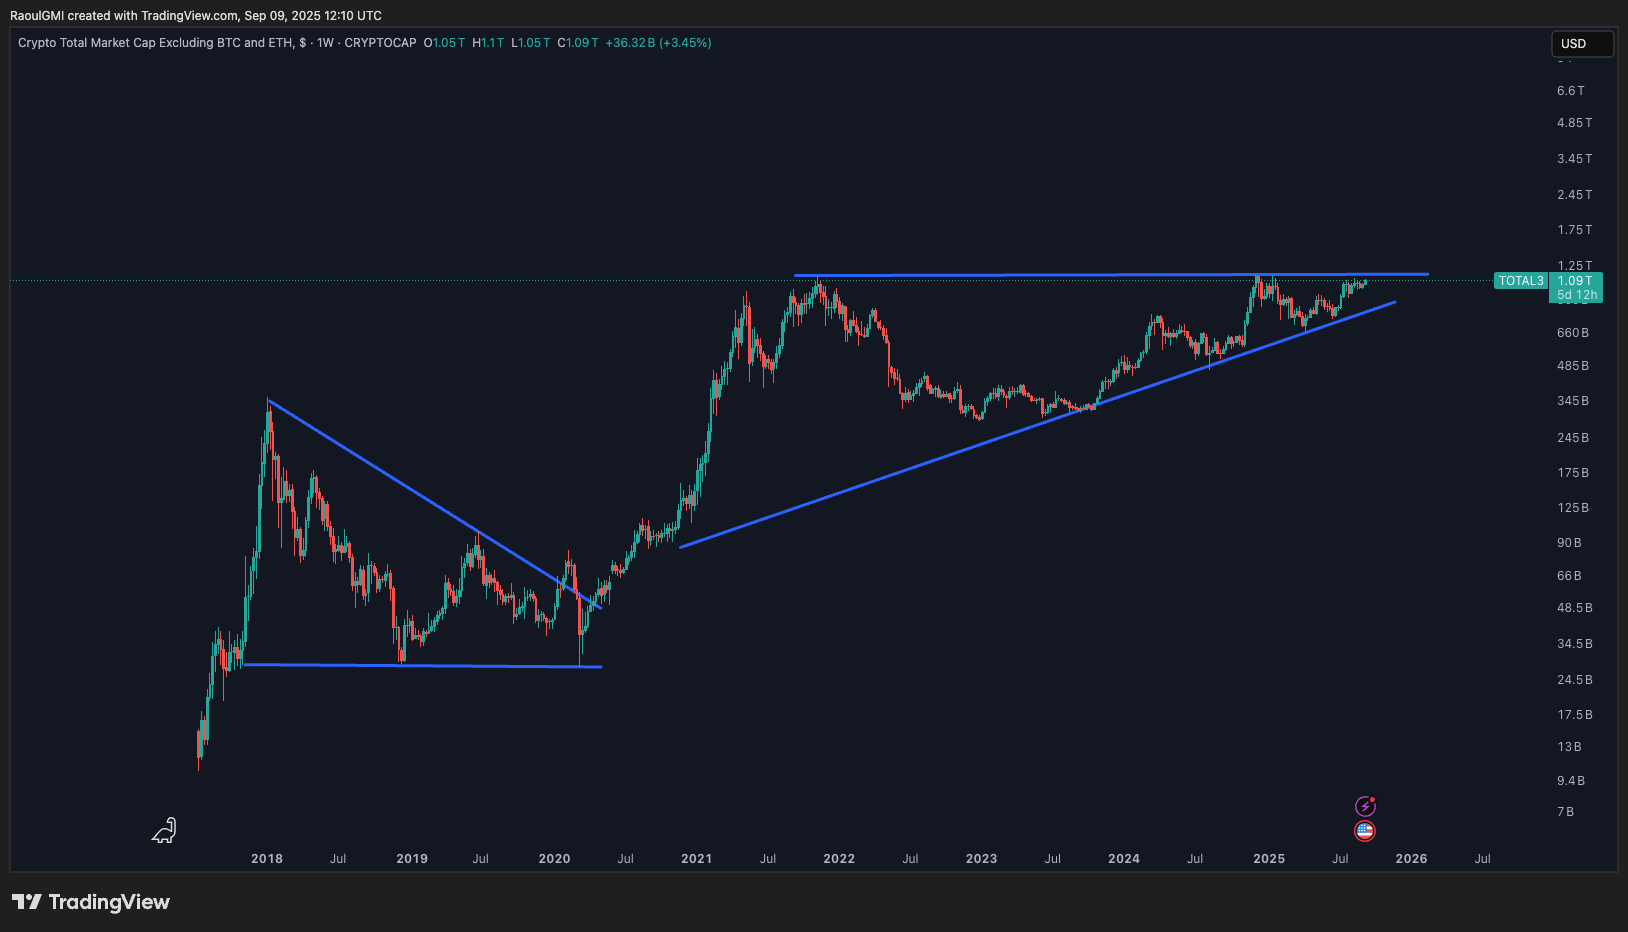Click the 2018 label on time axis
1628x932 pixels.
pyautogui.click(x=267, y=859)
